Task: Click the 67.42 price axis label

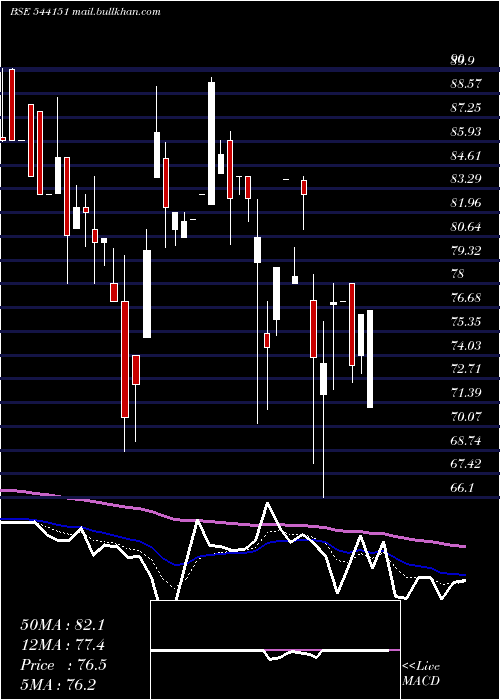Action: 467,464
